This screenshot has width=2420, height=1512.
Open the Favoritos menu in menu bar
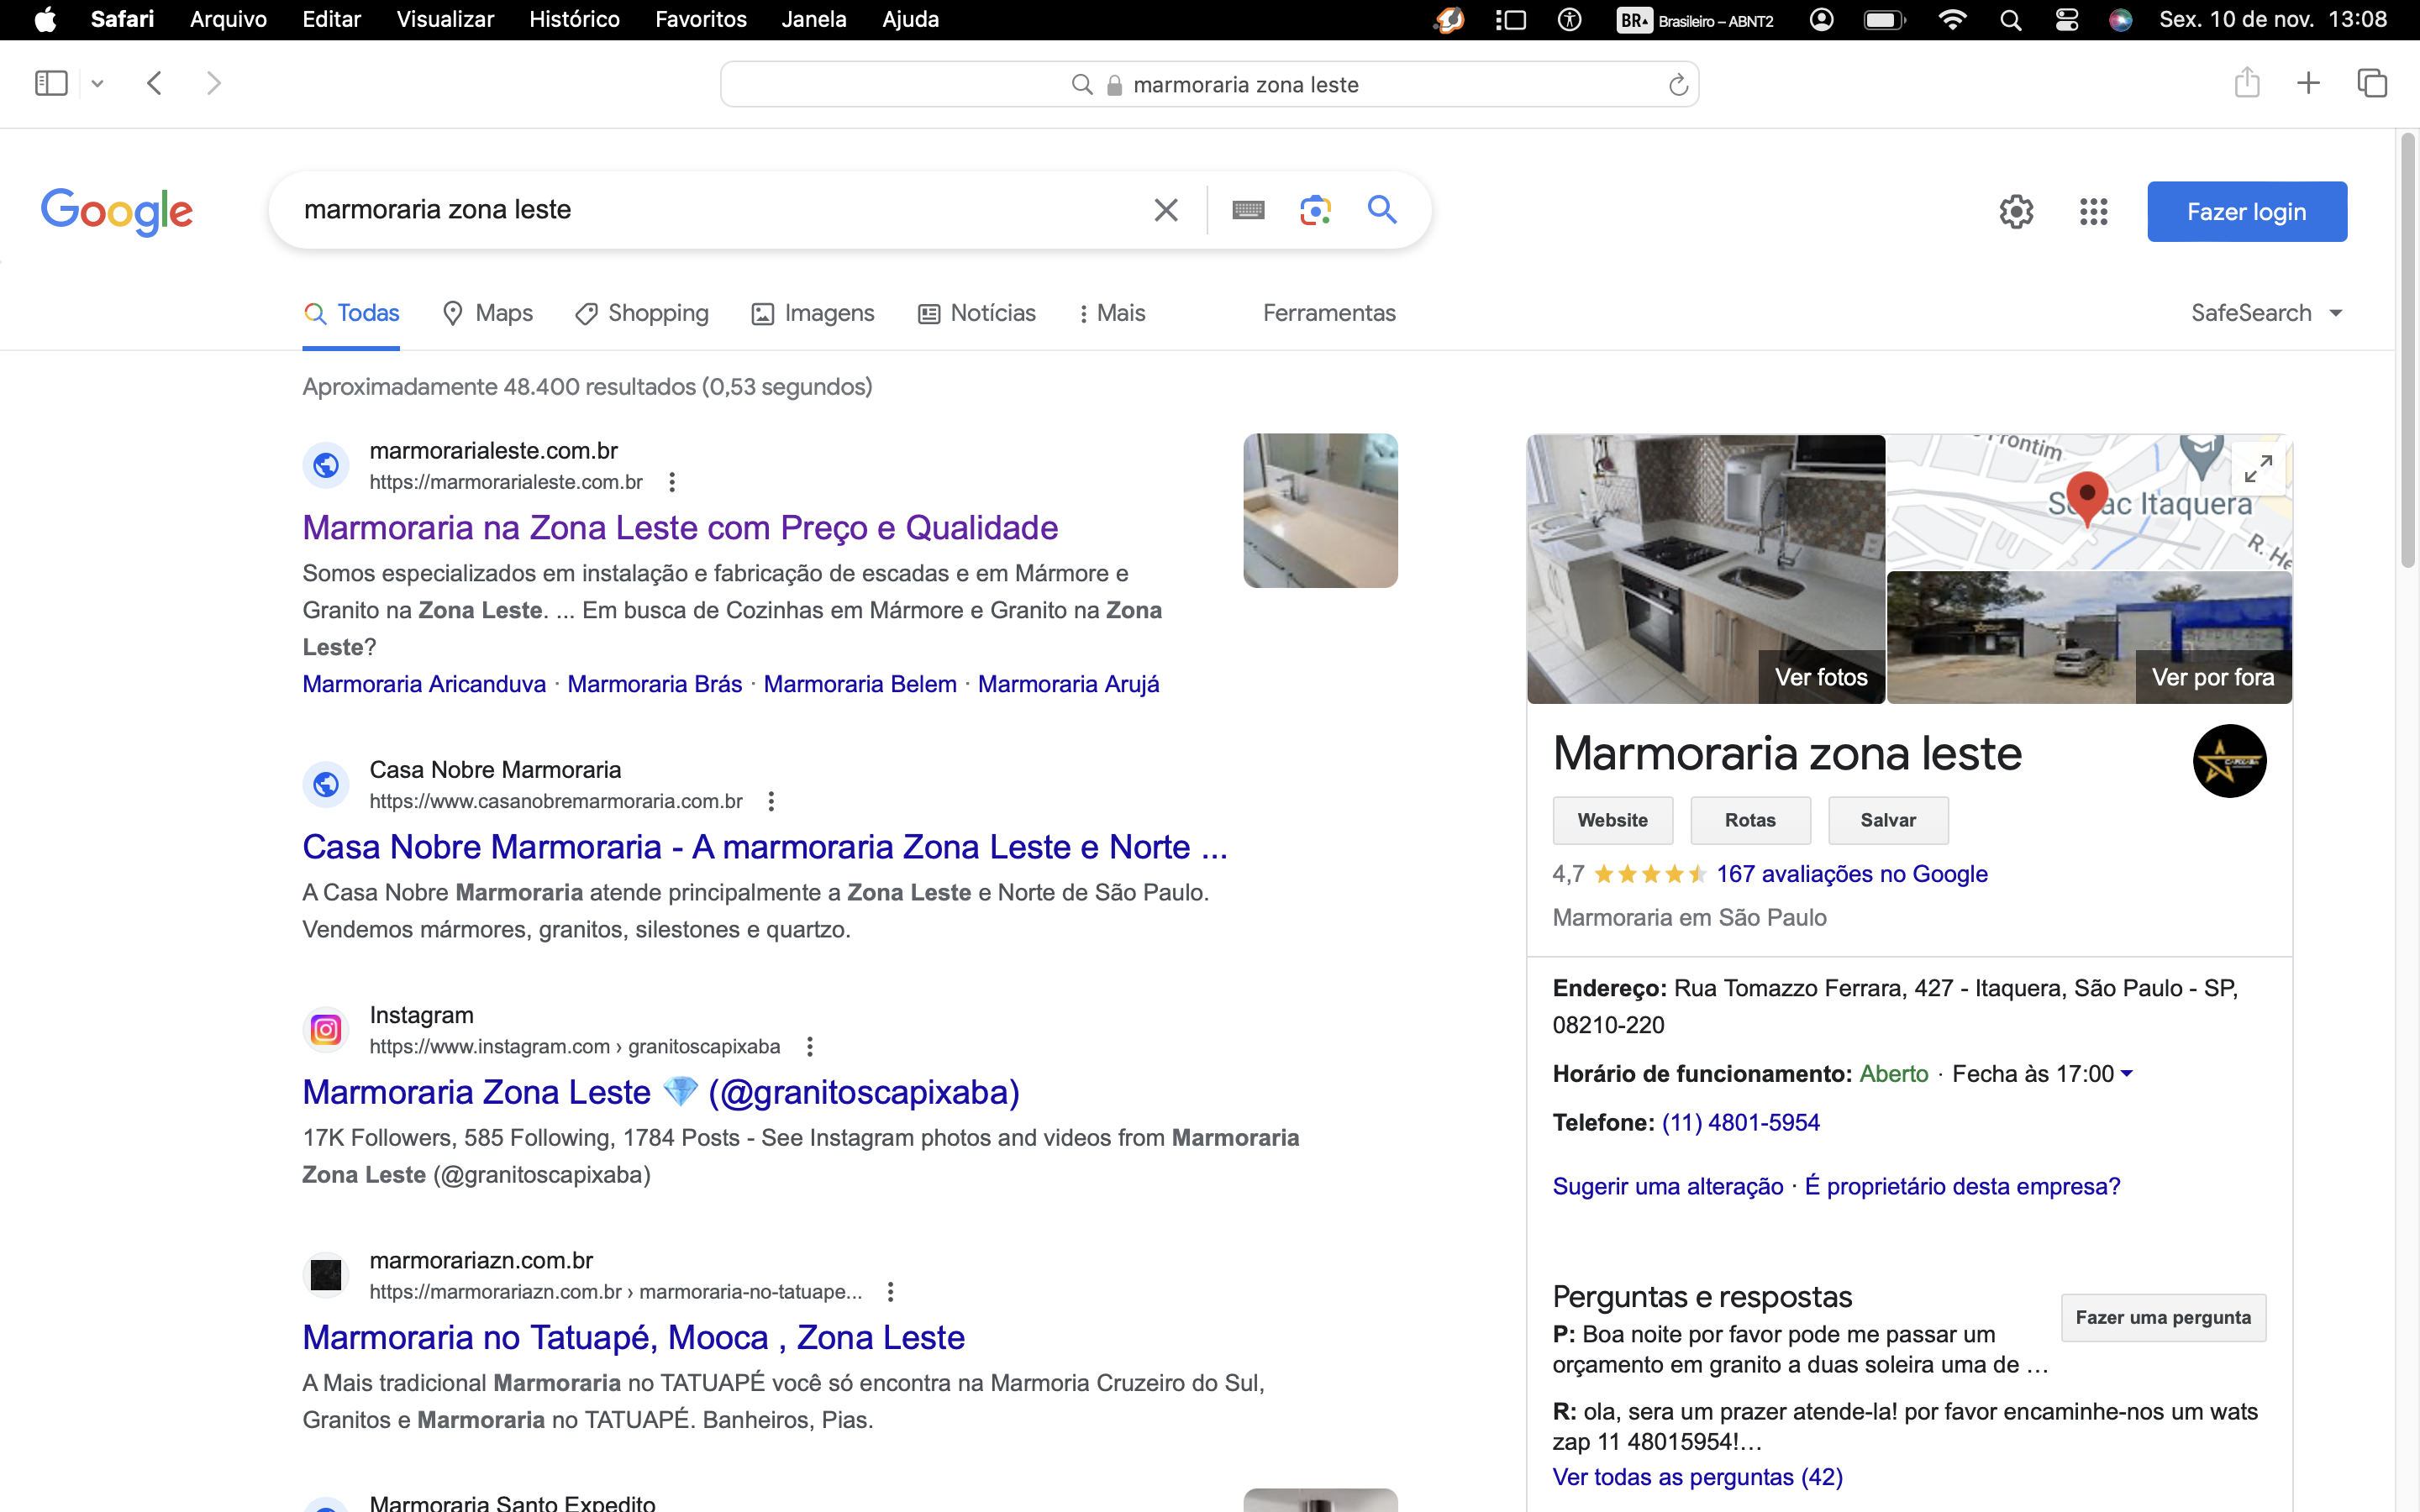click(x=700, y=19)
